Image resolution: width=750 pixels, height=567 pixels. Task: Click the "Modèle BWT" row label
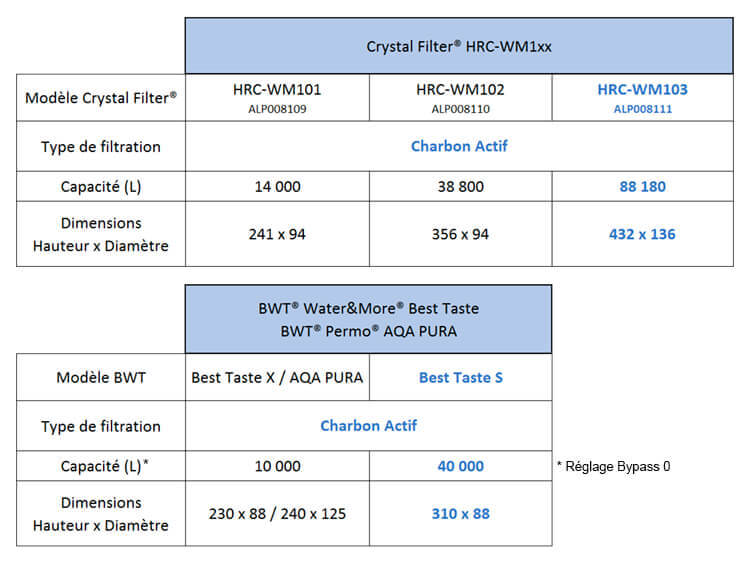pyautogui.click(x=101, y=377)
